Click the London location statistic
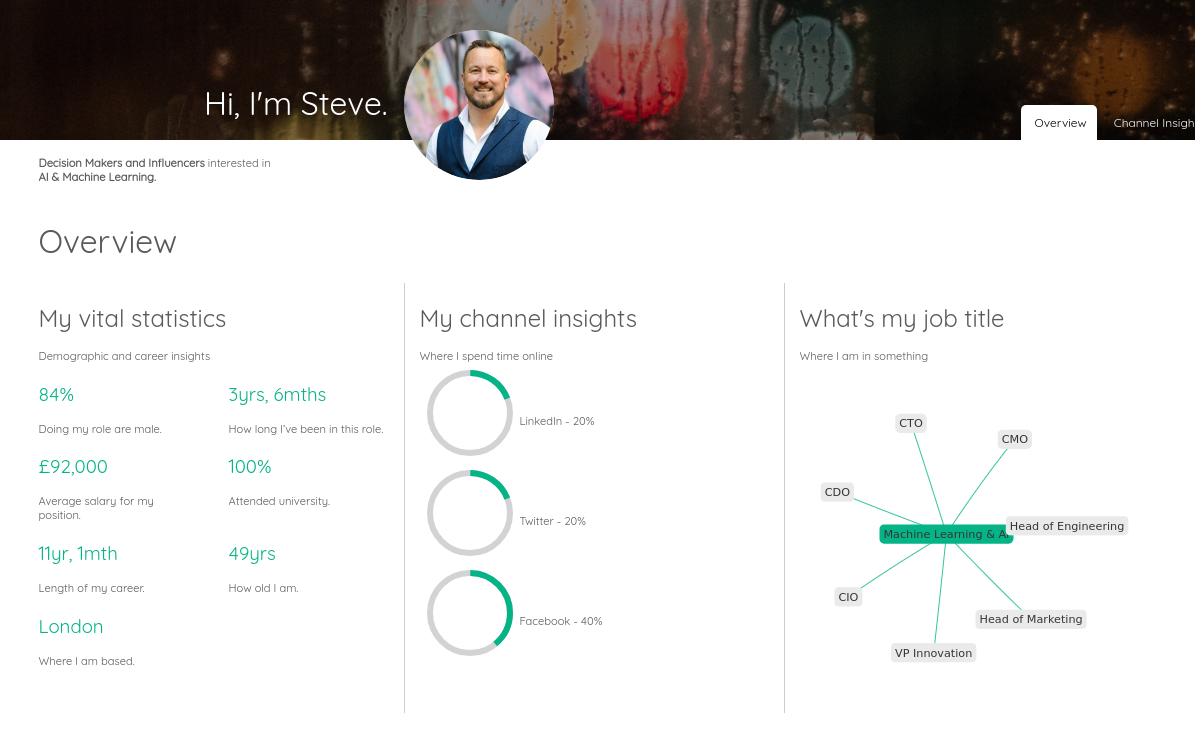Screen dimensions: 1195x732 pos(71,627)
